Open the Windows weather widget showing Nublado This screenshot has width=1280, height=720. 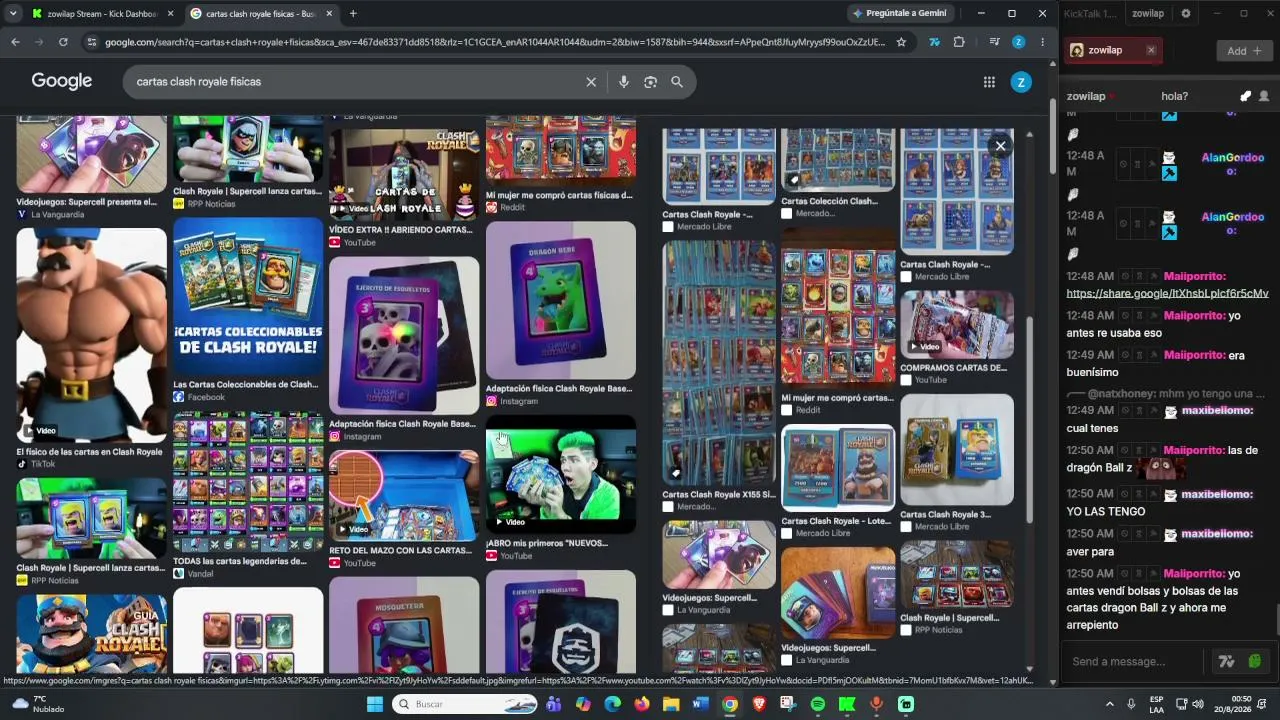click(38, 704)
